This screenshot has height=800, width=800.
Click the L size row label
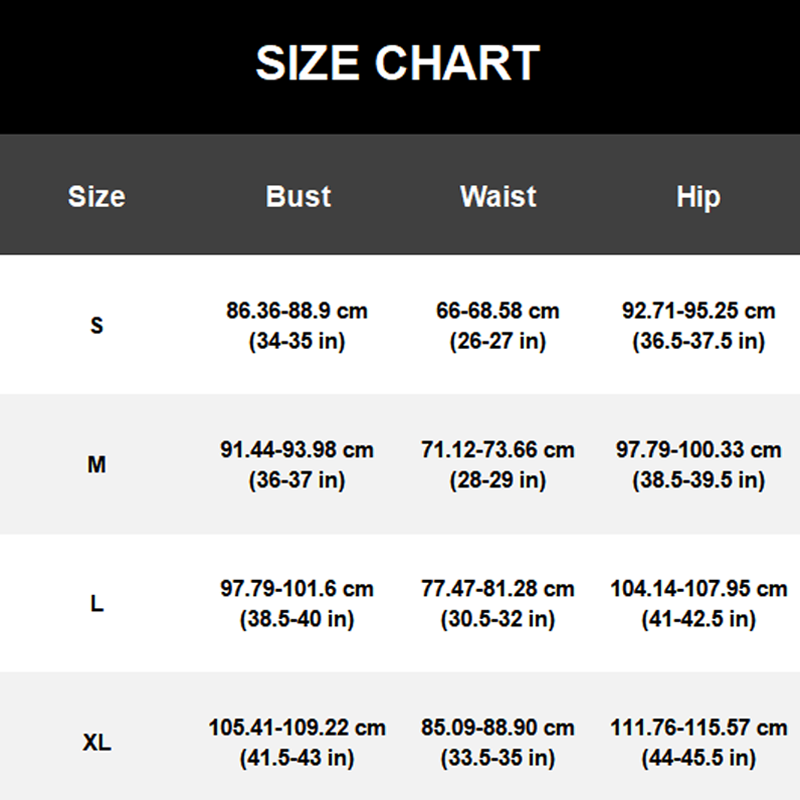[96, 604]
